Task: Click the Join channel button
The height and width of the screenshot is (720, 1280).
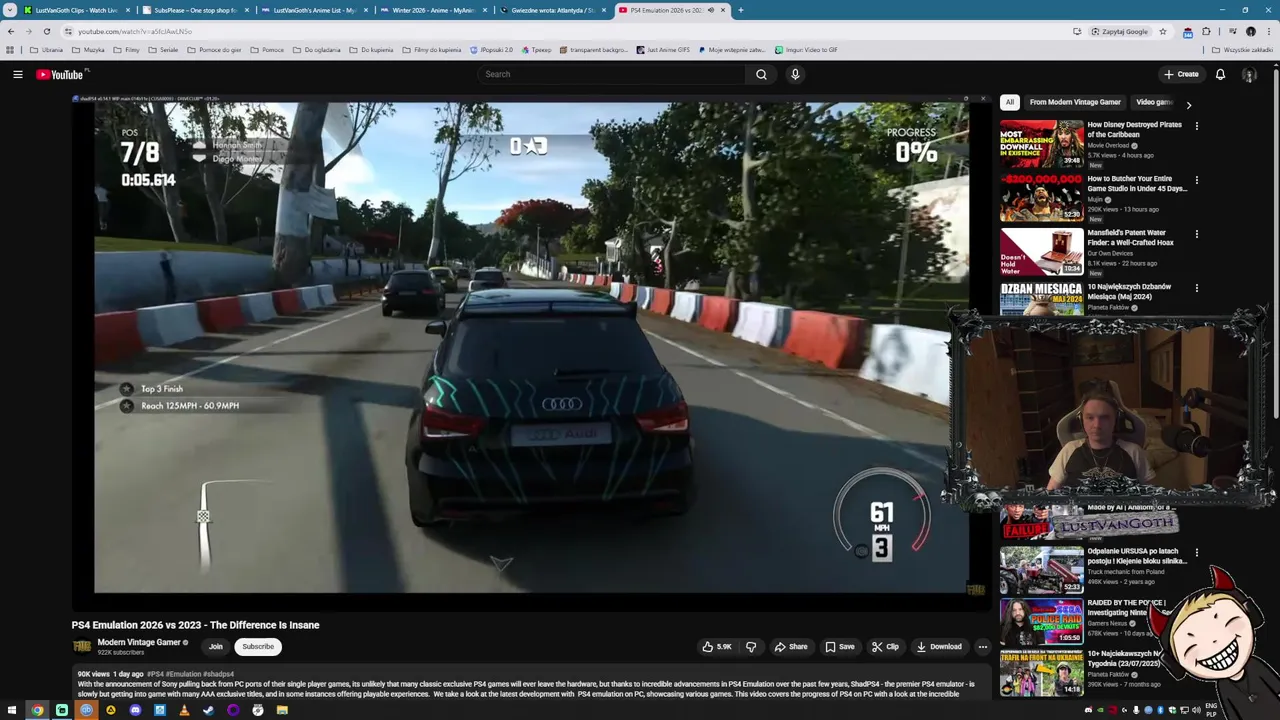Action: click(215, 646)
